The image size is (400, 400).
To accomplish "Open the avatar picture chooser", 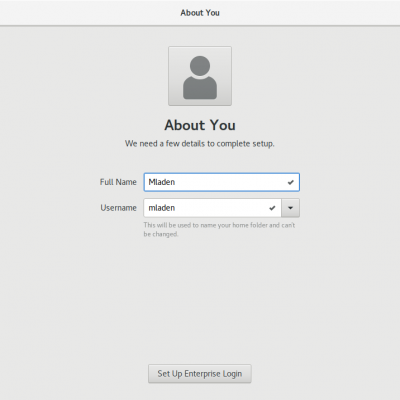I will tap(200, 76).
